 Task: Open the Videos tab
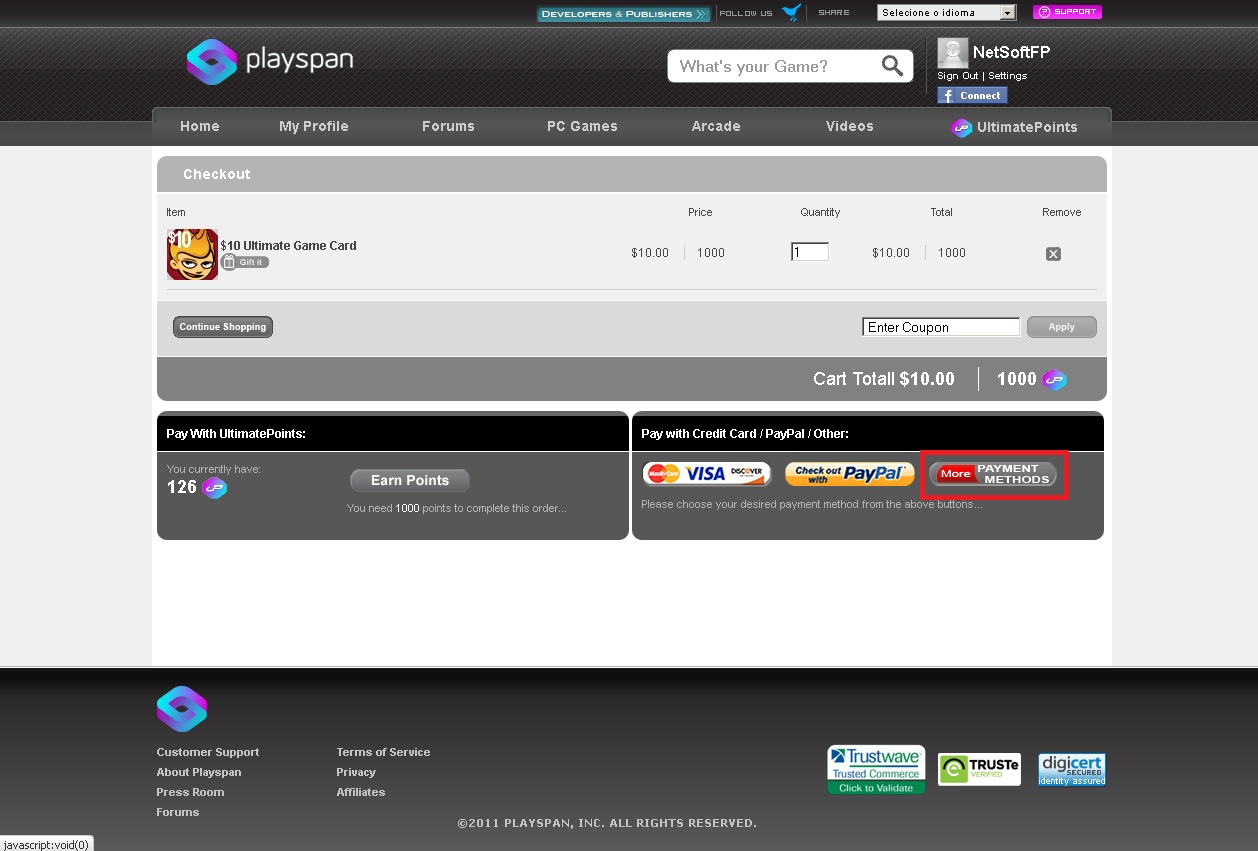(x=850, y=126)
